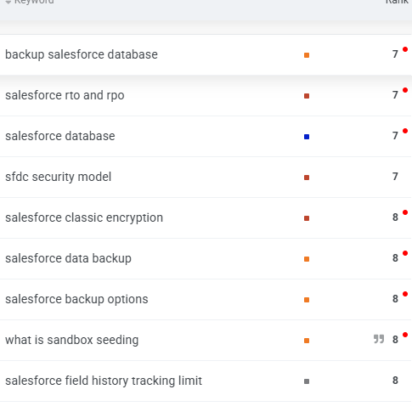The image size is (412, 412).
Task: Click the gray square for field history tracking limit
Action: 307,381
